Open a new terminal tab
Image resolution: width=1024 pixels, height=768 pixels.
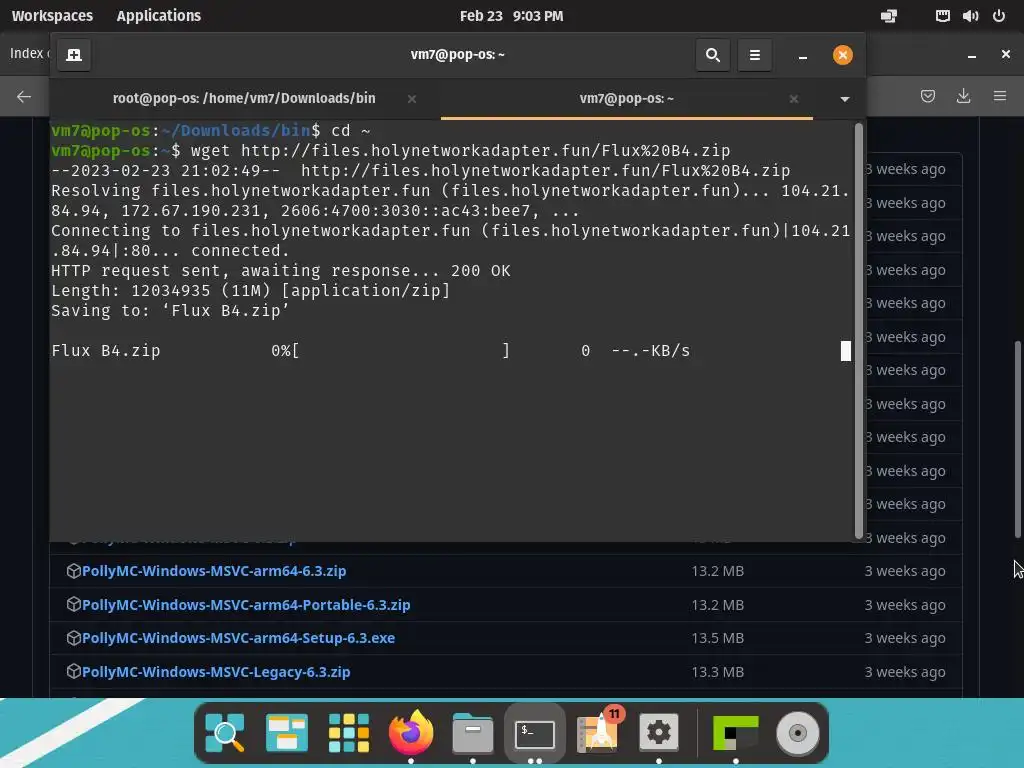pyautogui.click(x=74, y=55)
